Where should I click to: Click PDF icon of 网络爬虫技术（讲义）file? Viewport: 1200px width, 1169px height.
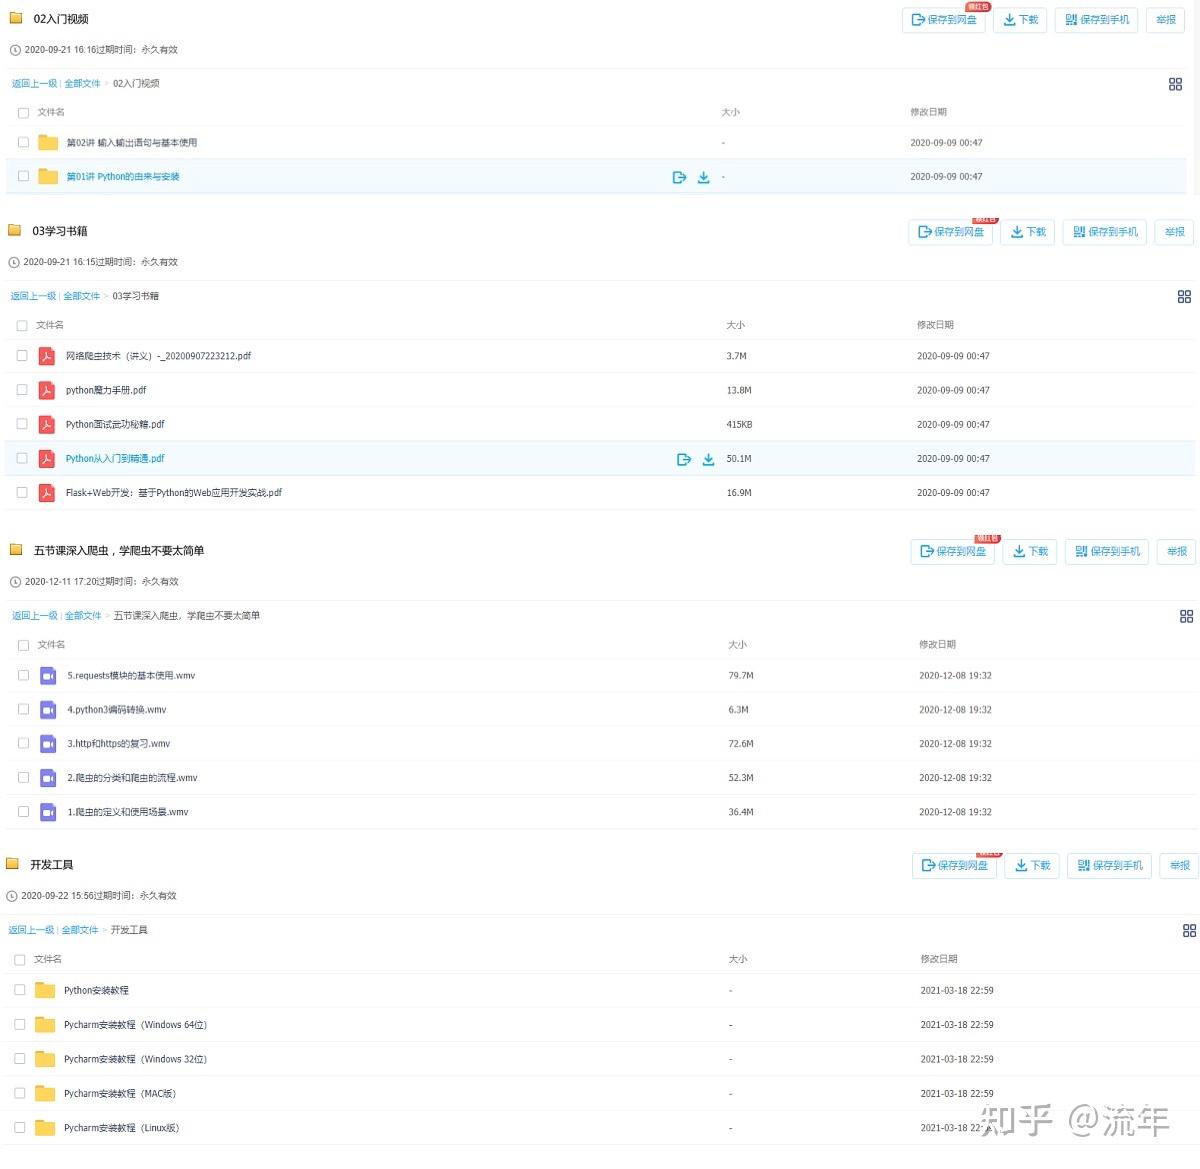(46, 356)
